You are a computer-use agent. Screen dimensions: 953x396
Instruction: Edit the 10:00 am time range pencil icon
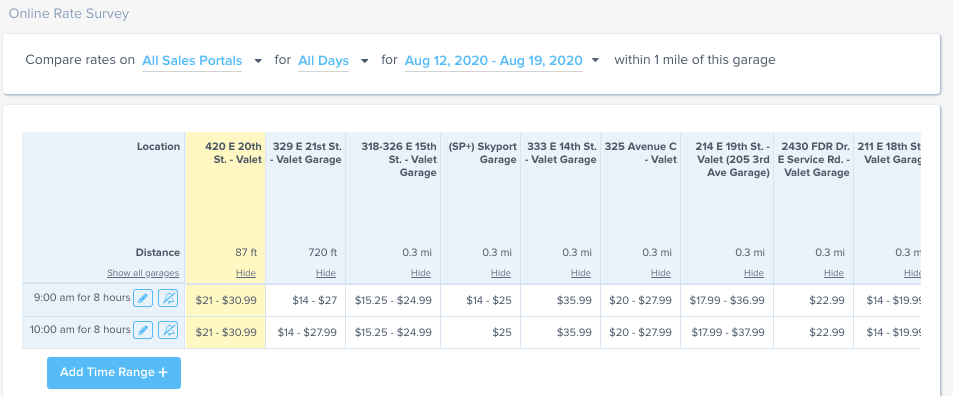click(x=143, y=330)
